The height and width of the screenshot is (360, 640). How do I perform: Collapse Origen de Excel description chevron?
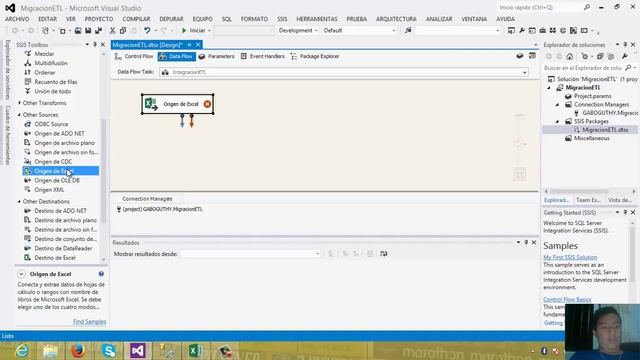(21, 274)
